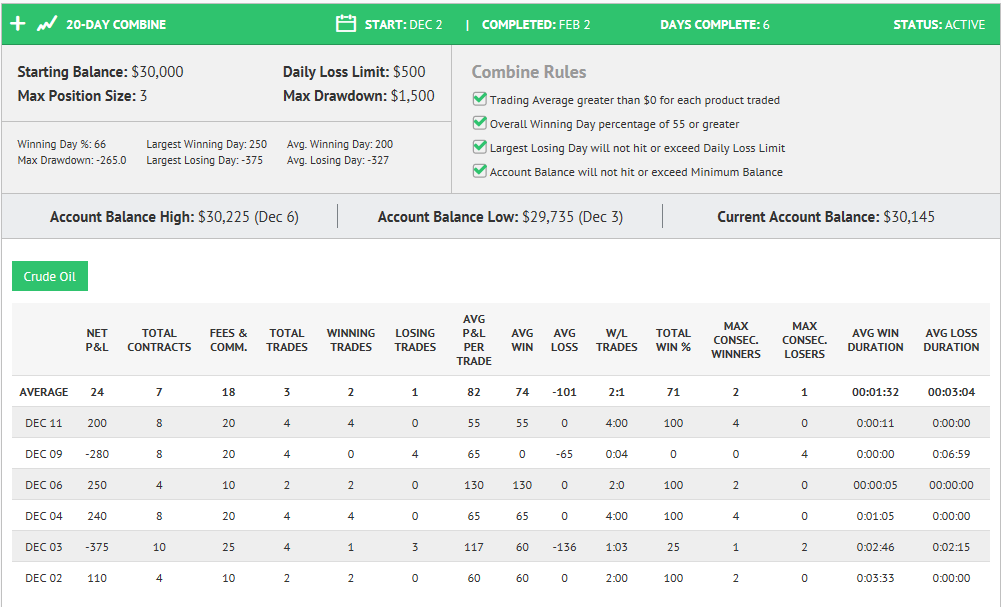Select the AVERAGE row label

pos(43,392)
